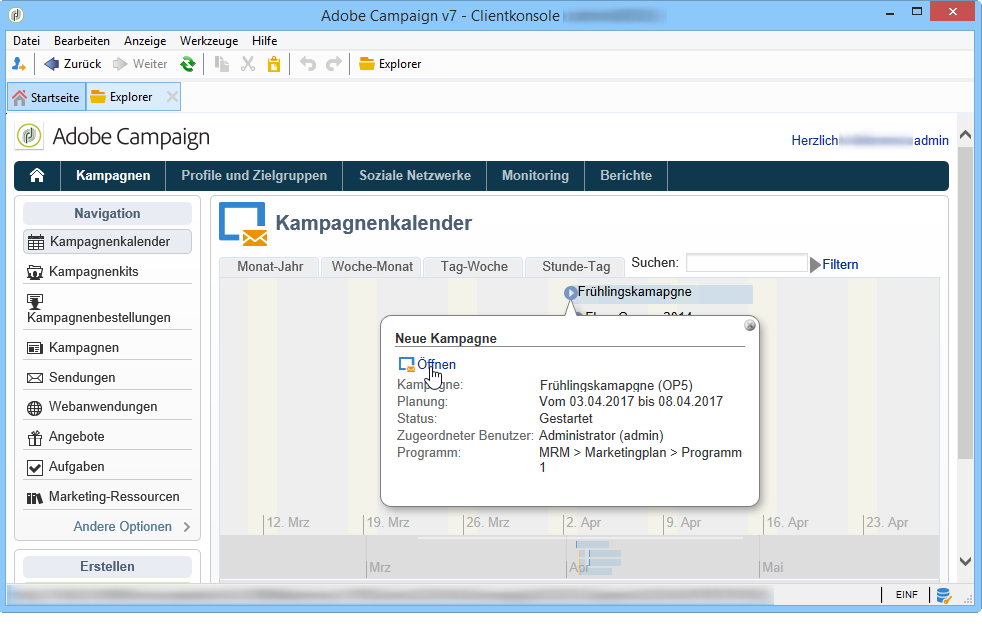Click the home icon in navigation bar
This screenshot has width=982, height=643.
(37, 175)
